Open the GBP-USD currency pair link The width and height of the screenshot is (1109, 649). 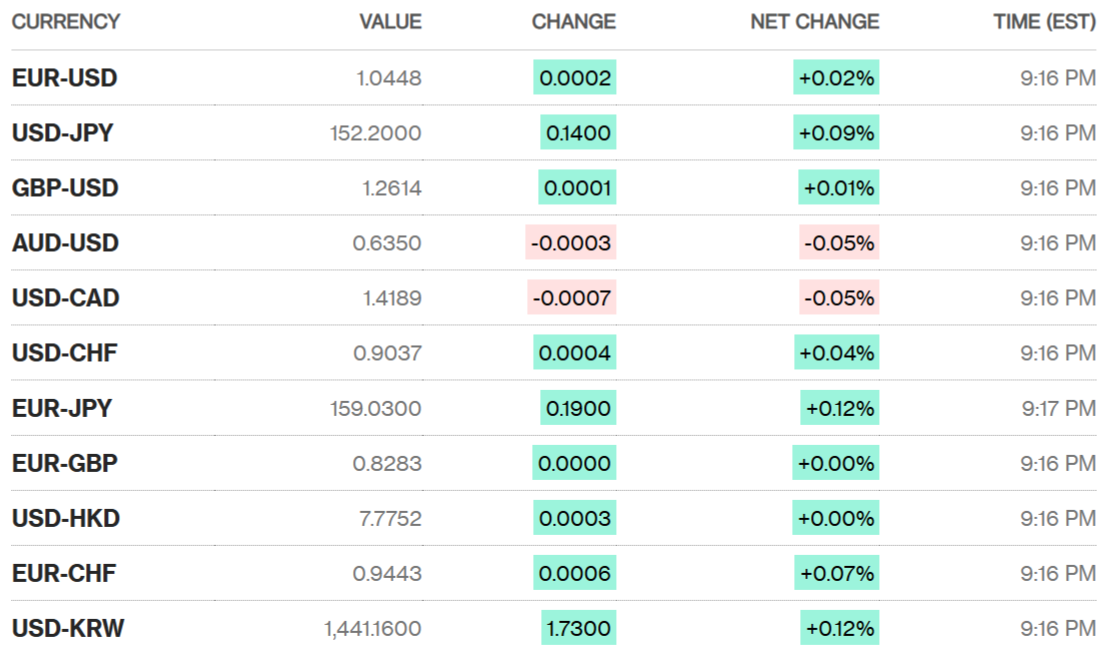65,188
